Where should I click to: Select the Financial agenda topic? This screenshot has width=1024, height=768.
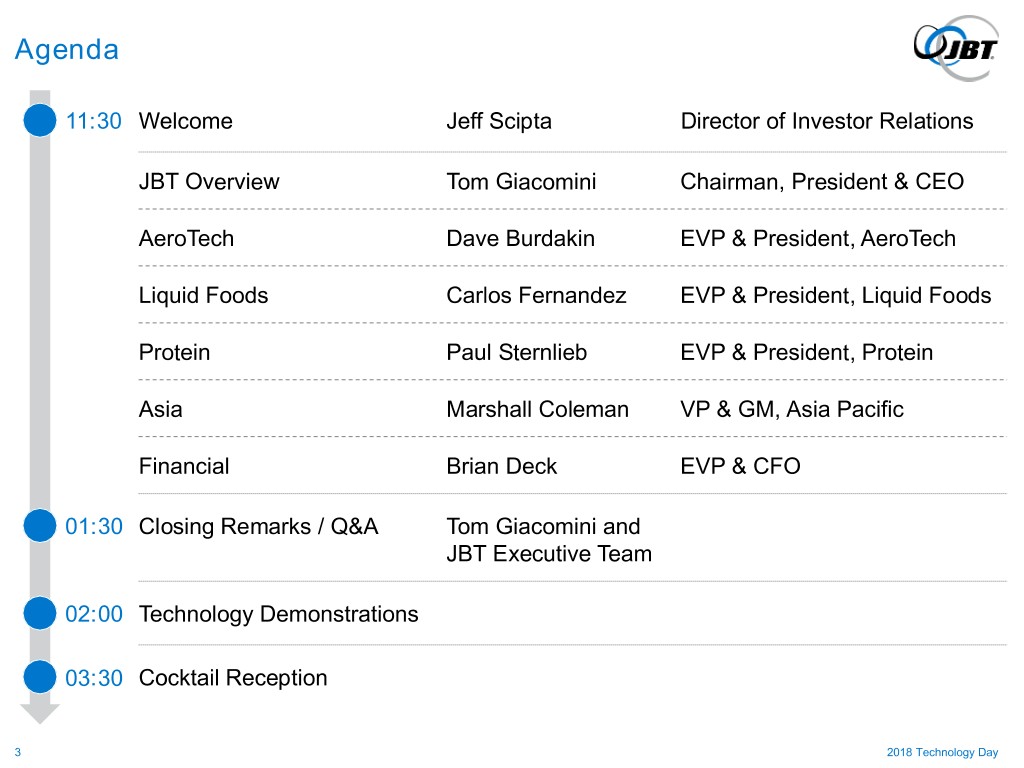pyautogui.click(x=184, y=466)
